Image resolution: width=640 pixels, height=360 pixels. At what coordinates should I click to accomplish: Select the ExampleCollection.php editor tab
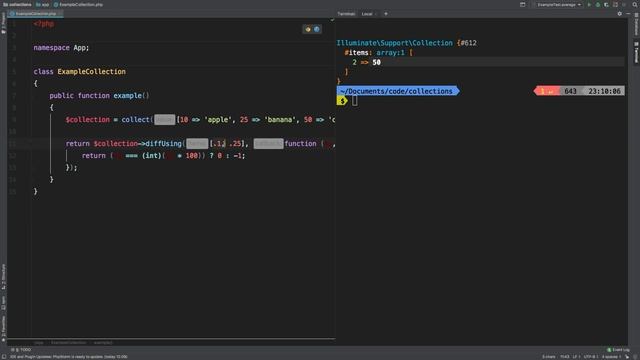click(35, 14)
